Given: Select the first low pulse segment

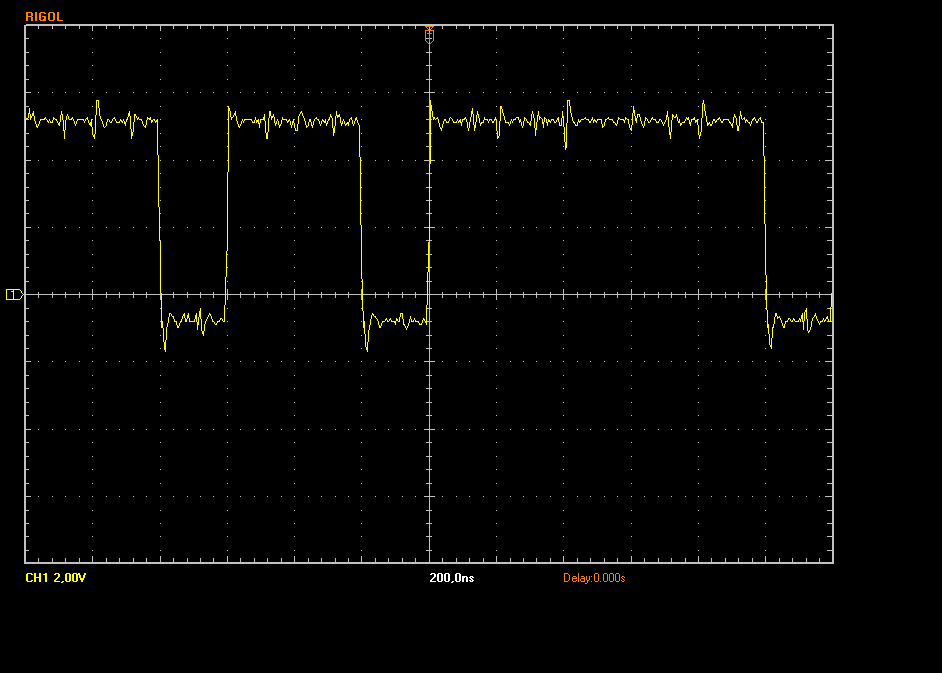Looking at the screenshot, I should click(193, 320).
